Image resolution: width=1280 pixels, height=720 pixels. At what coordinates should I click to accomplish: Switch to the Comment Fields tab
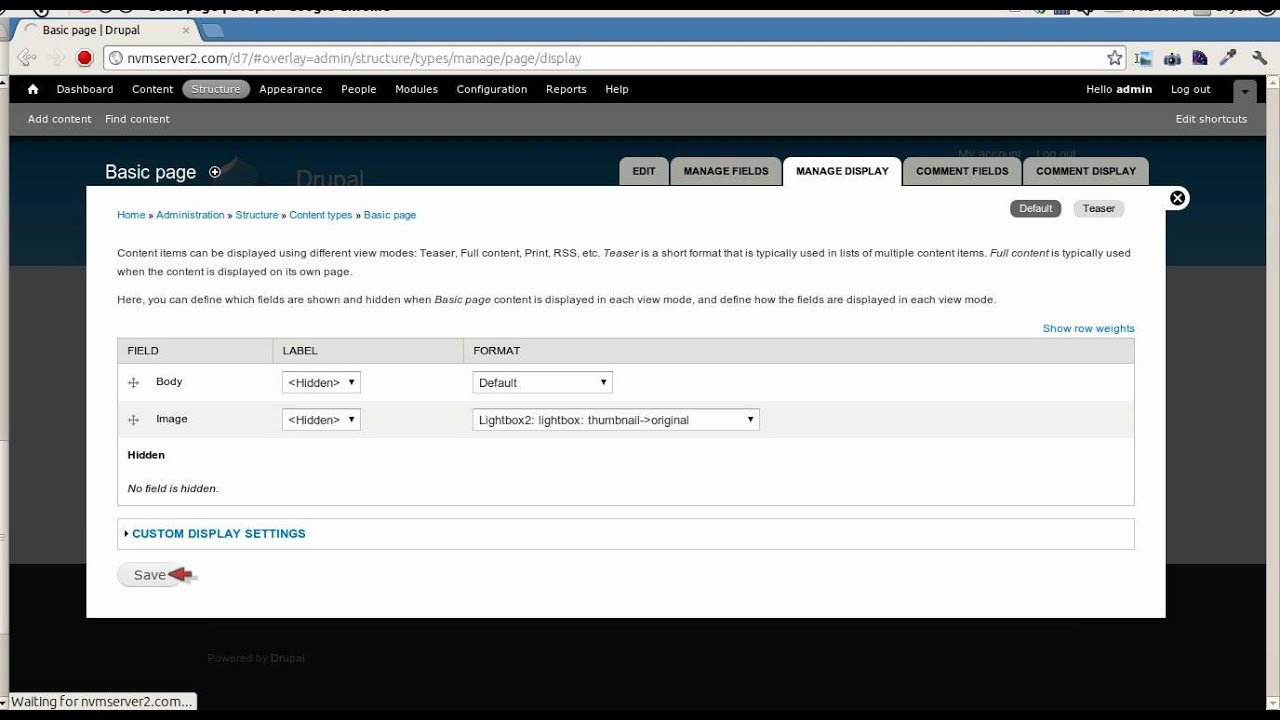pos(962,171)
